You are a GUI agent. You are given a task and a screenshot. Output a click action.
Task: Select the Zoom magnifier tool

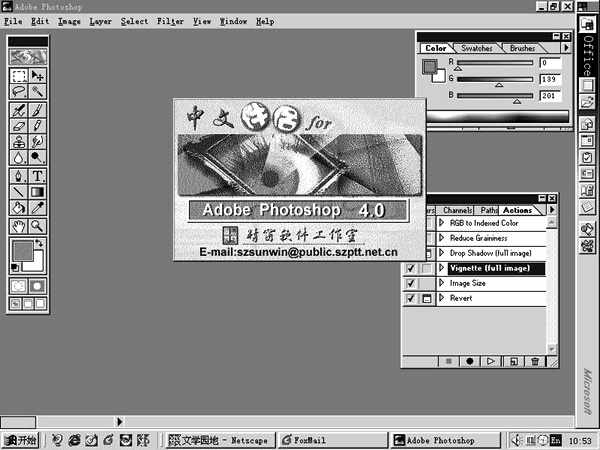(x=37, y=226)
